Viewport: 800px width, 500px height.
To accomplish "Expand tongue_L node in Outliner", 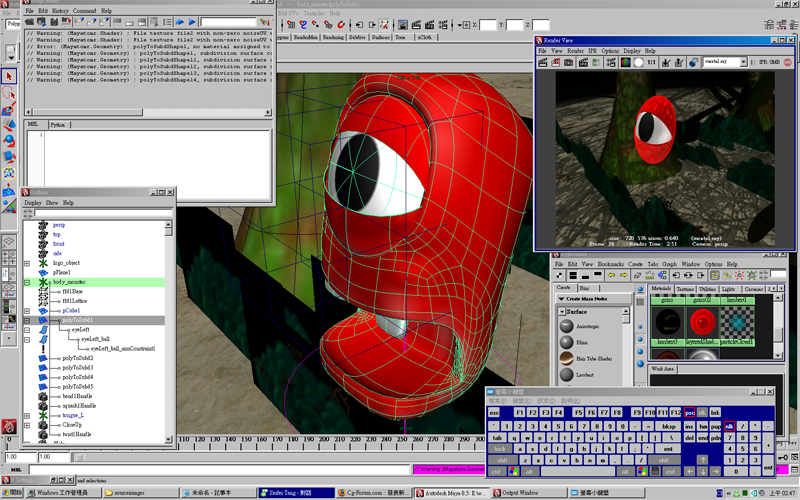I will point(27,416).
